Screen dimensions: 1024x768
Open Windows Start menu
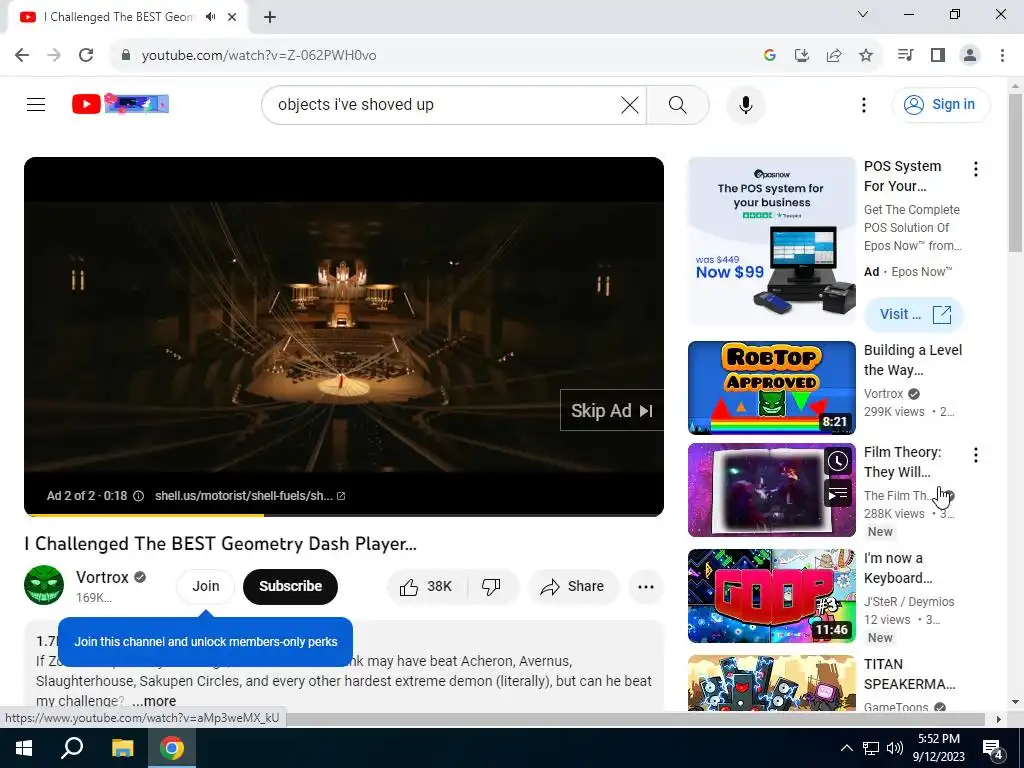[x=24, y=748]
